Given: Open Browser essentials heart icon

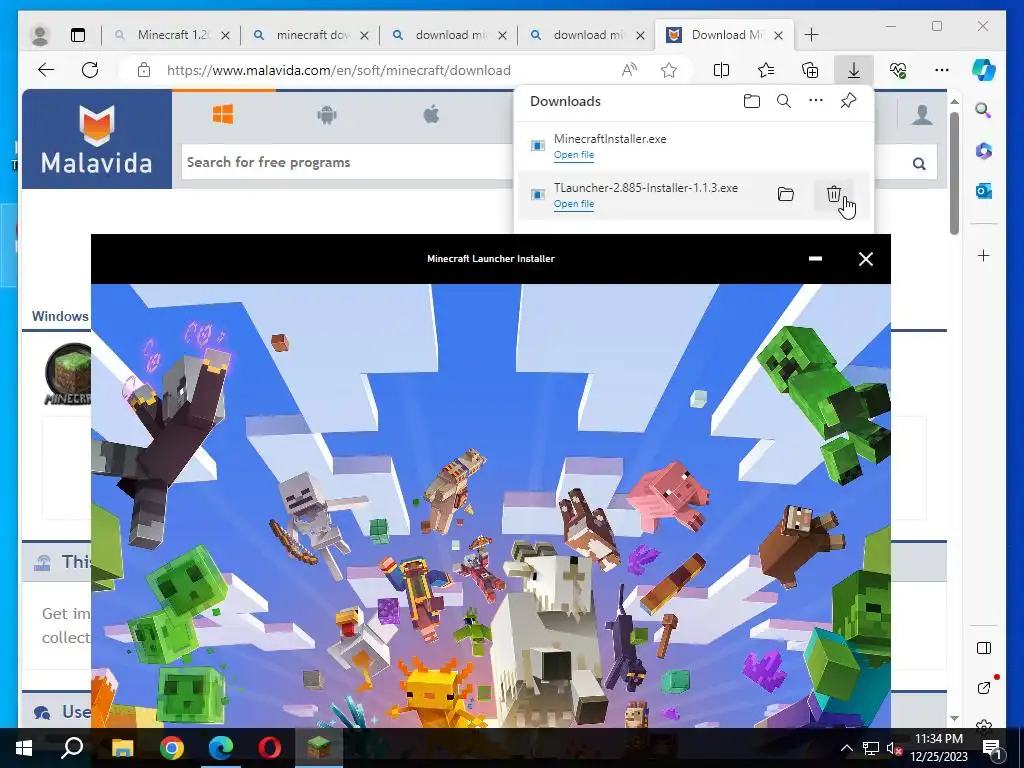Looking at the screenshot, I should click(x=898, y=70).
